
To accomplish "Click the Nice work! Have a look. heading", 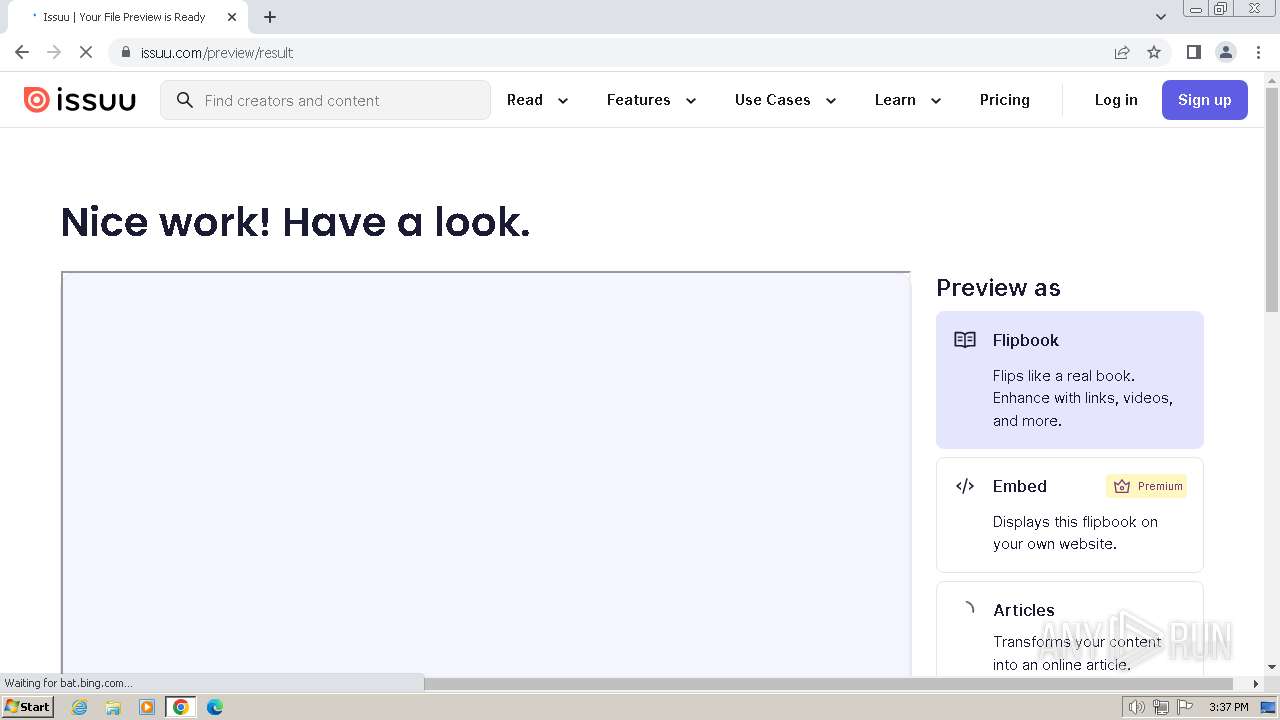I will pyautogui.click(x=296, y=222).
